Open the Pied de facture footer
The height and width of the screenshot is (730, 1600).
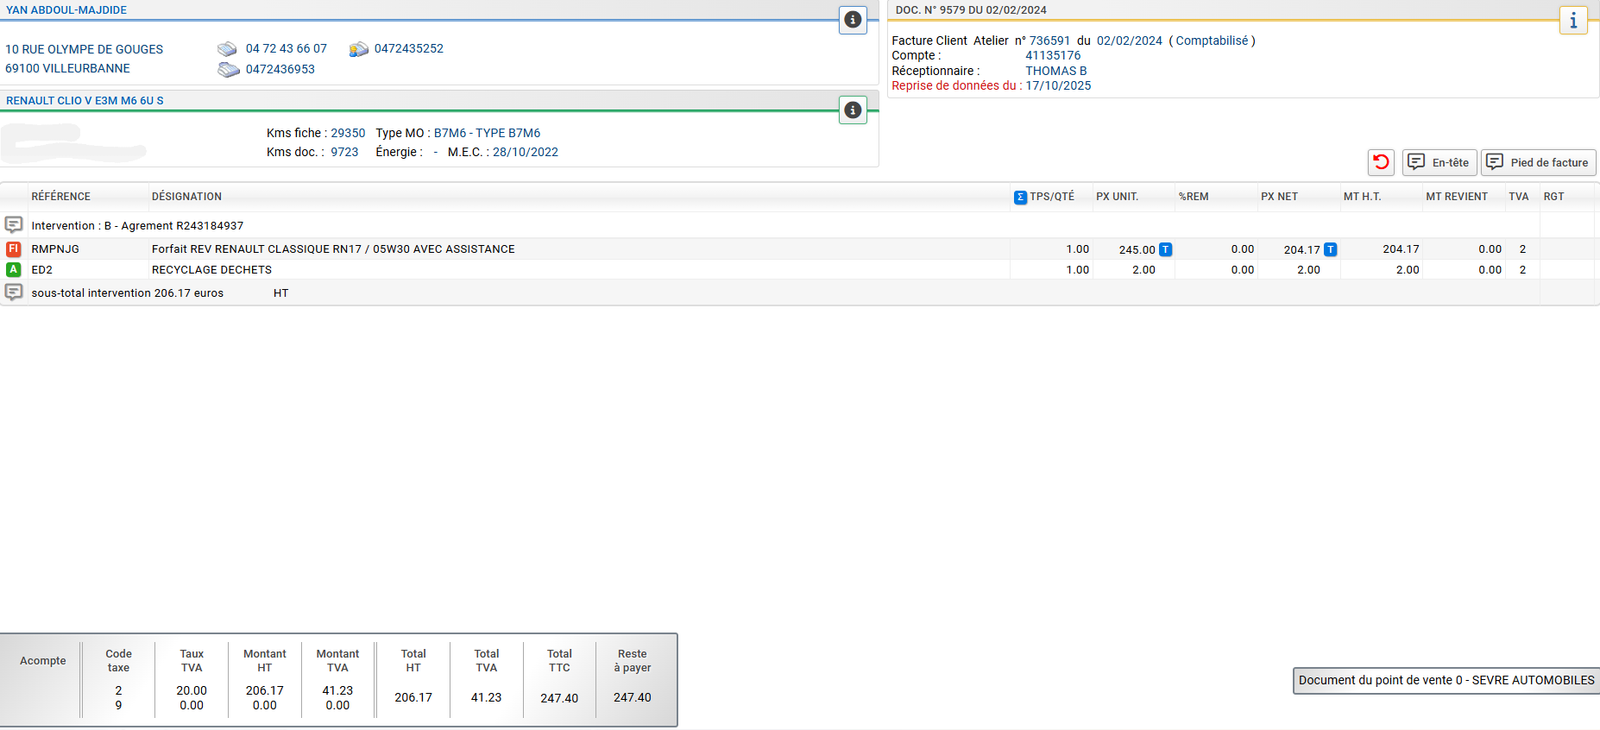(1538, 162)
